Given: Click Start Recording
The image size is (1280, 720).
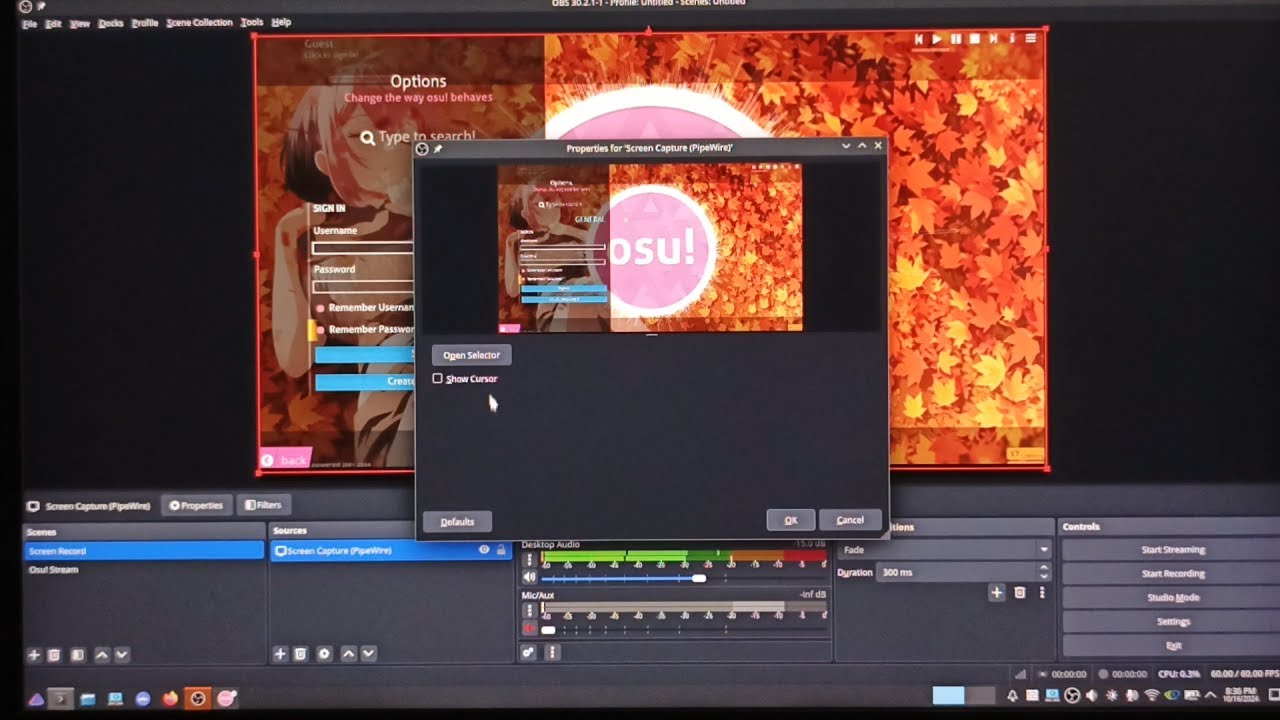Looking at the screenshot, I should [x=1172, y=574].
